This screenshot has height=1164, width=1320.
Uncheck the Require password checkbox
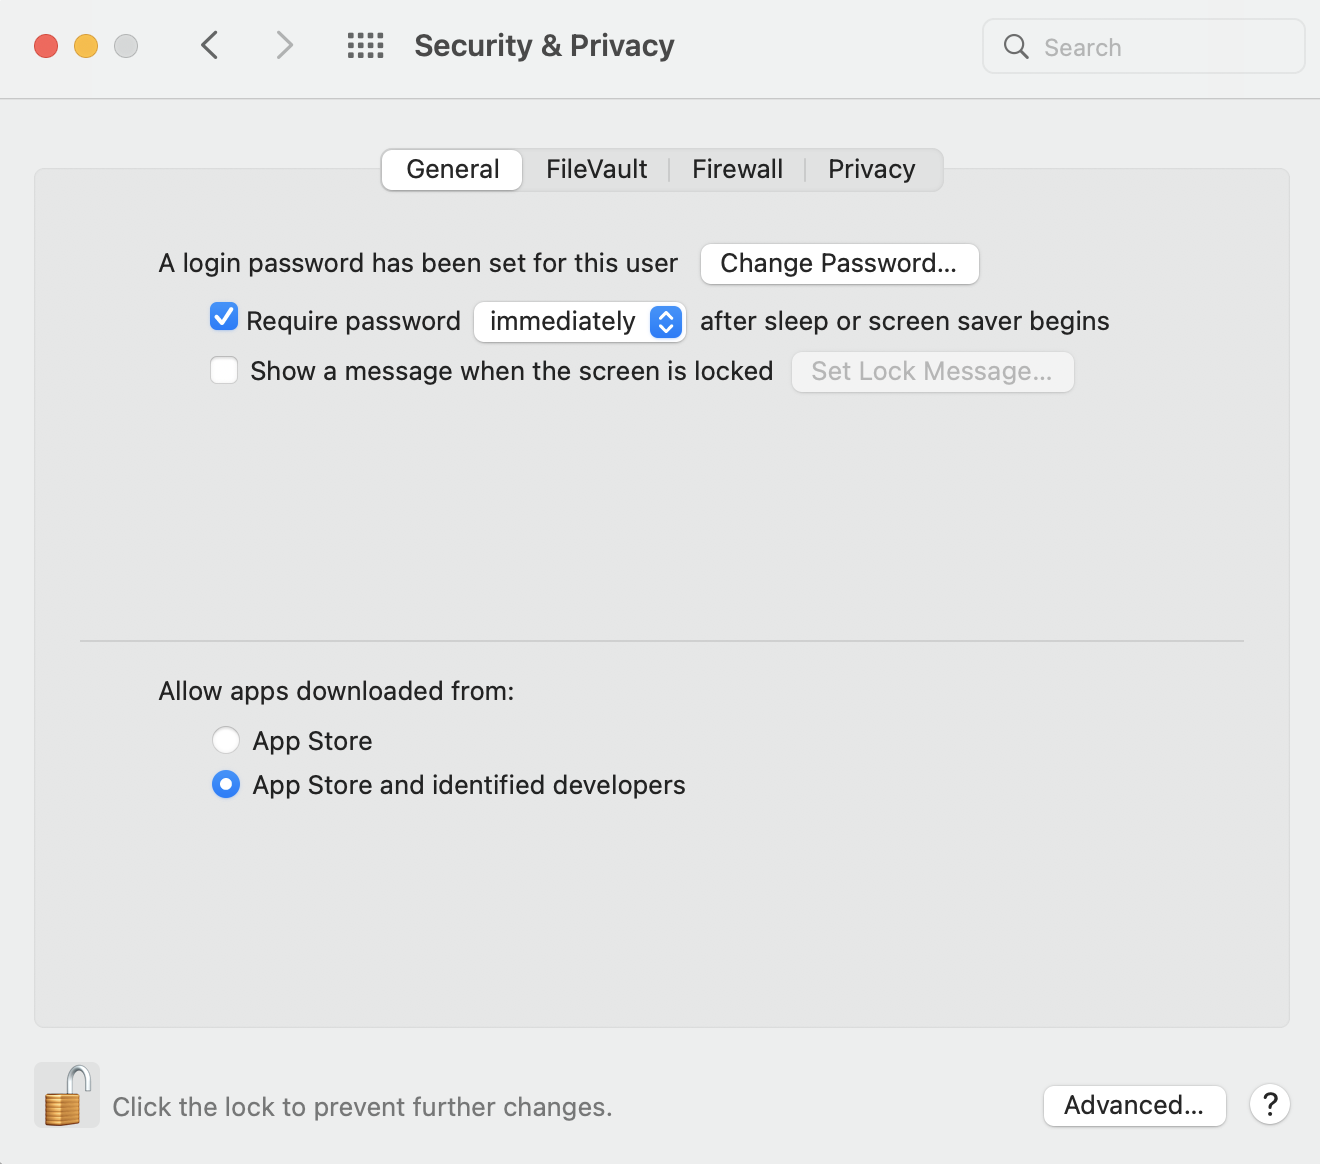pyautogui.click(x=224, y=318)
